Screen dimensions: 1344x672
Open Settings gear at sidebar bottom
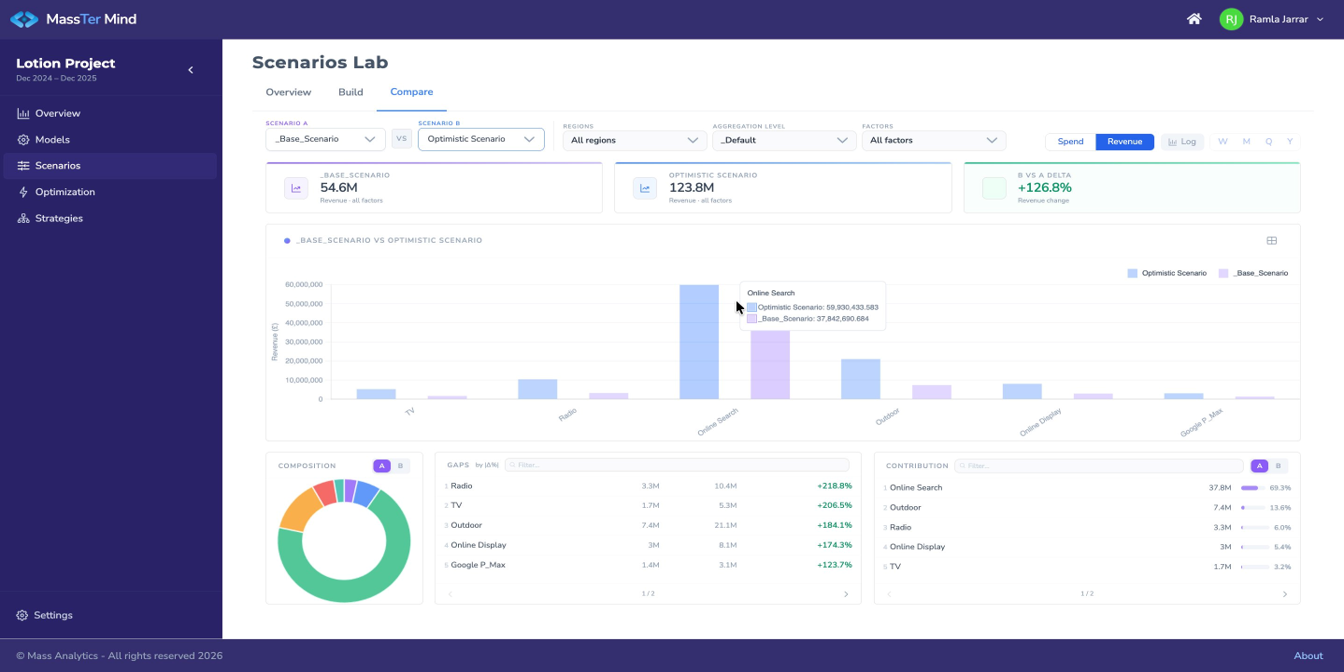[x=22, y=616]
